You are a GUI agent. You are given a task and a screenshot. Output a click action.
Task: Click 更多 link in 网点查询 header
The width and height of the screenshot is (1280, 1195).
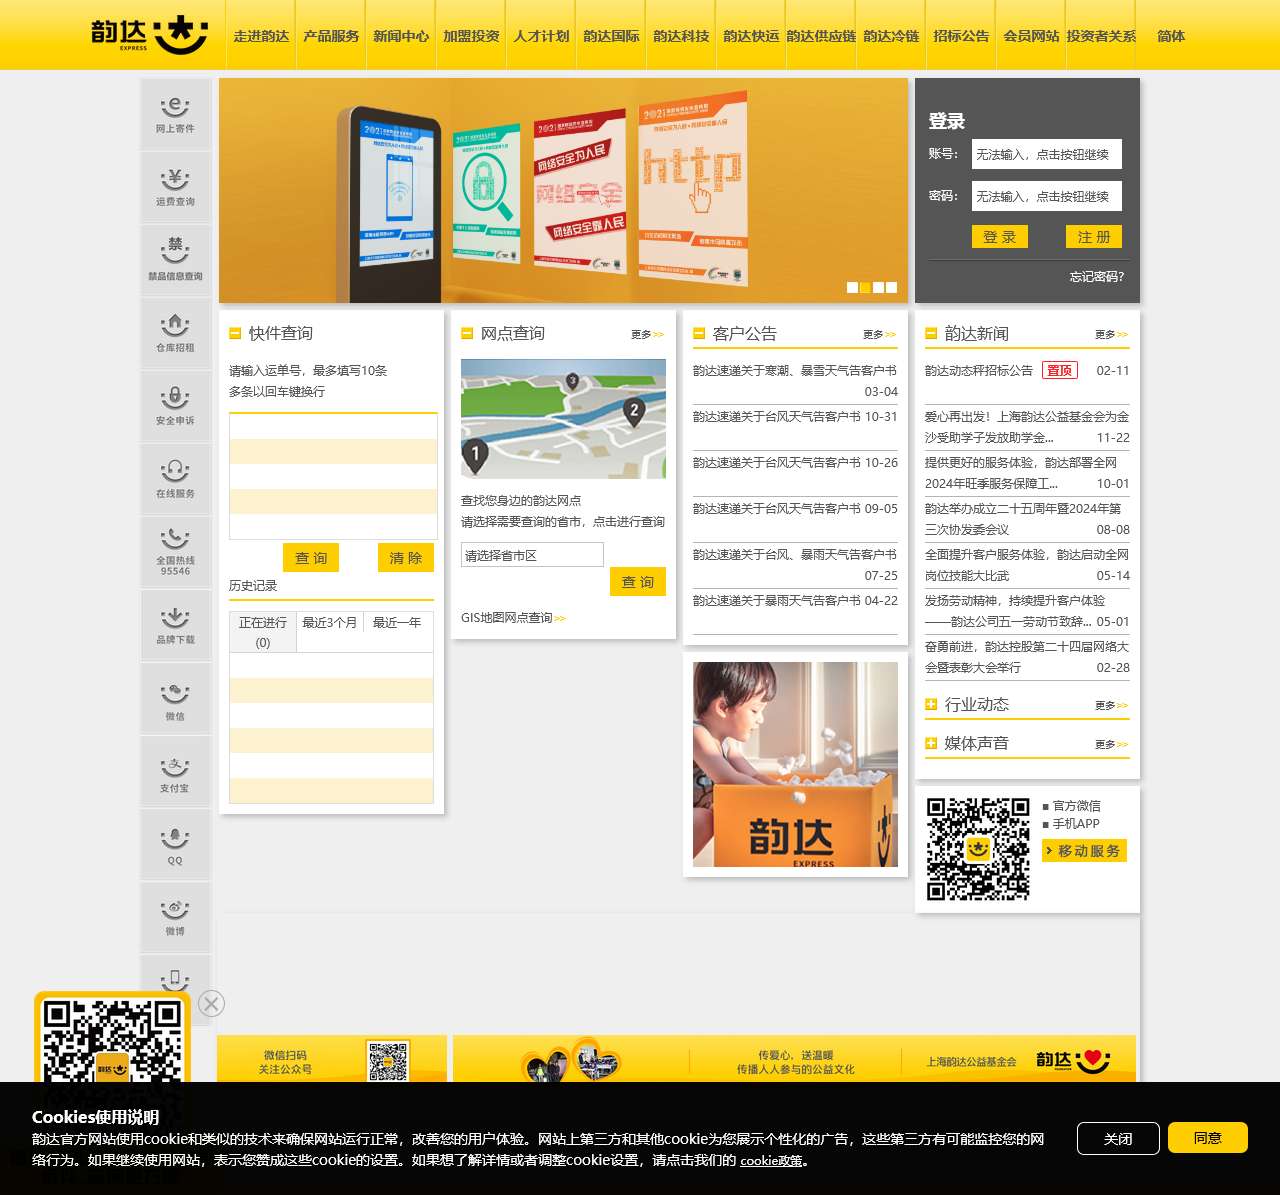coord(647,334)
